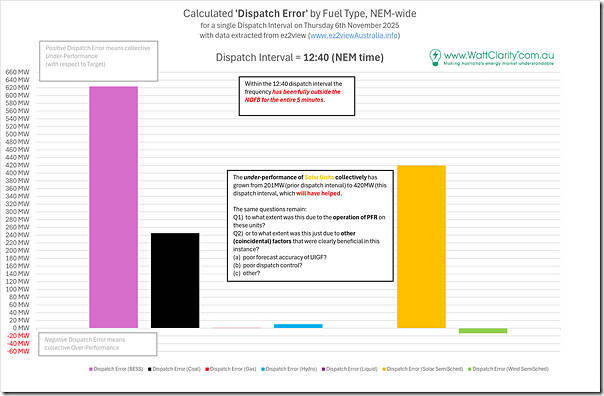Click the red '-40 MW' axis label
The image size is (604, 396).
18,344
